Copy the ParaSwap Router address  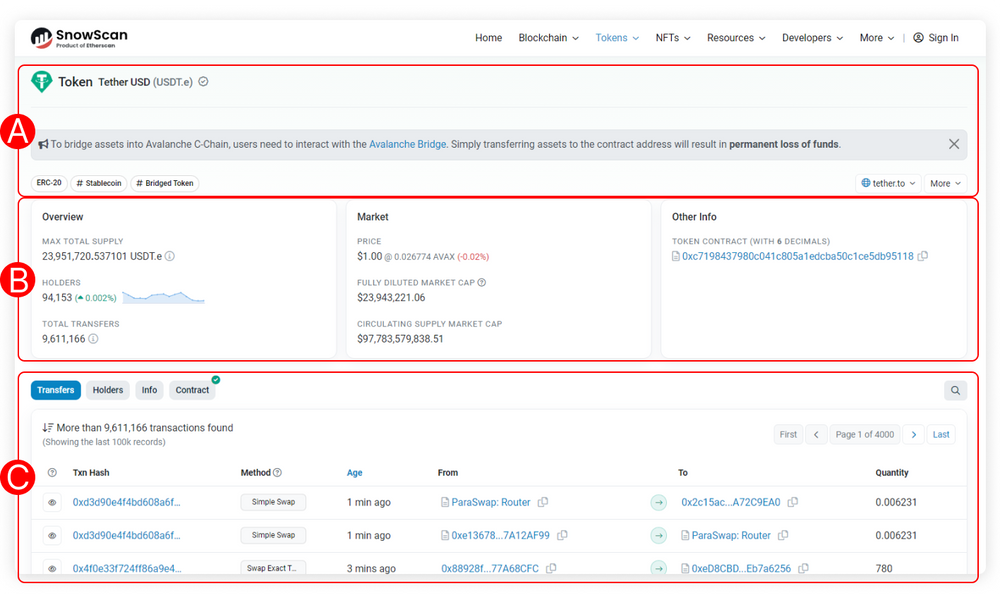(x=543, y=502)
